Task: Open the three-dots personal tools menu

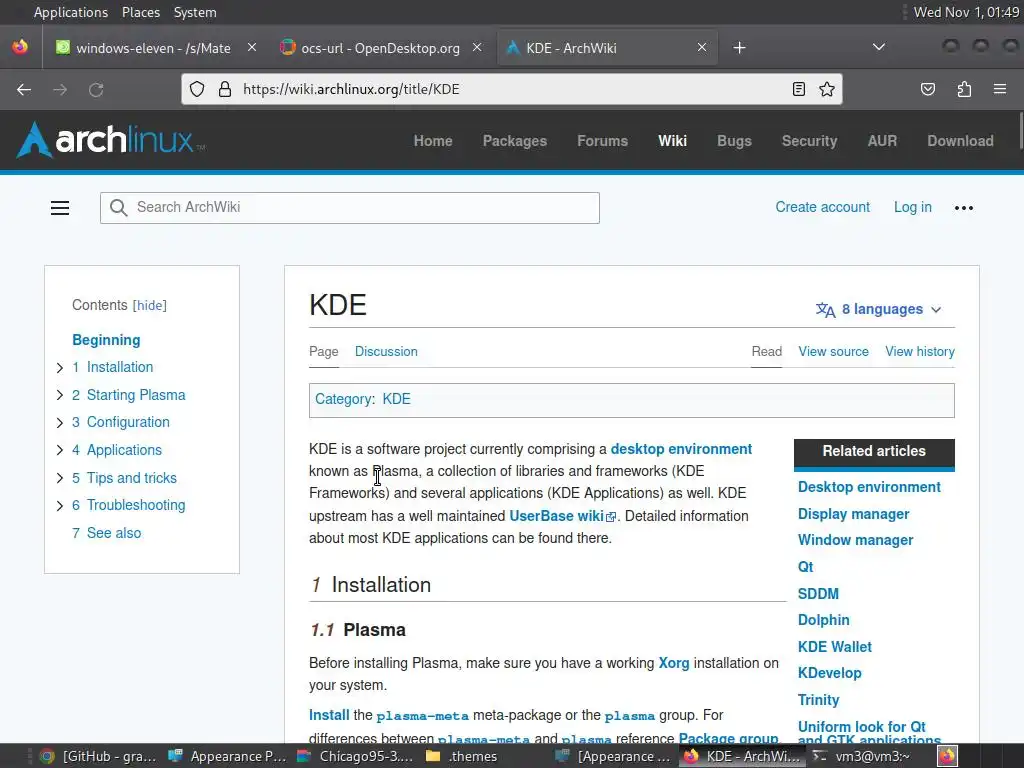Action: (964, 208)
